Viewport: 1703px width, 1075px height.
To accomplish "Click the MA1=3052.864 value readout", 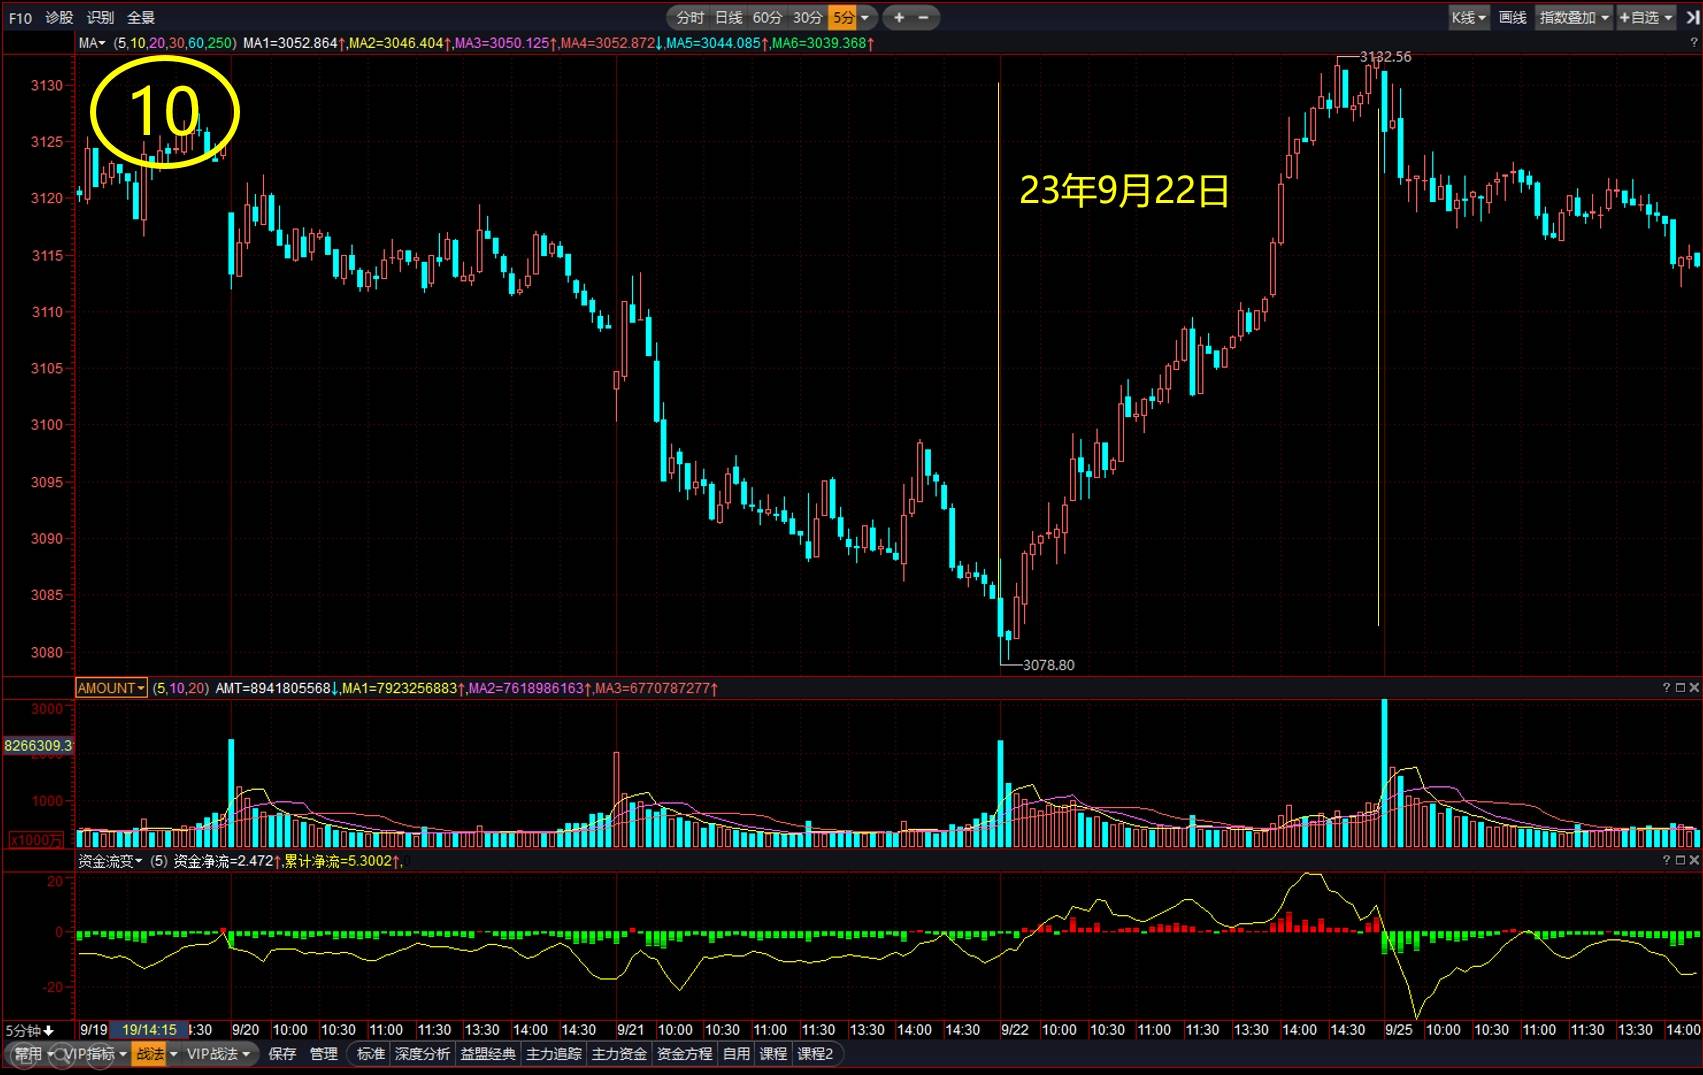I will click(x=294, y=43).
